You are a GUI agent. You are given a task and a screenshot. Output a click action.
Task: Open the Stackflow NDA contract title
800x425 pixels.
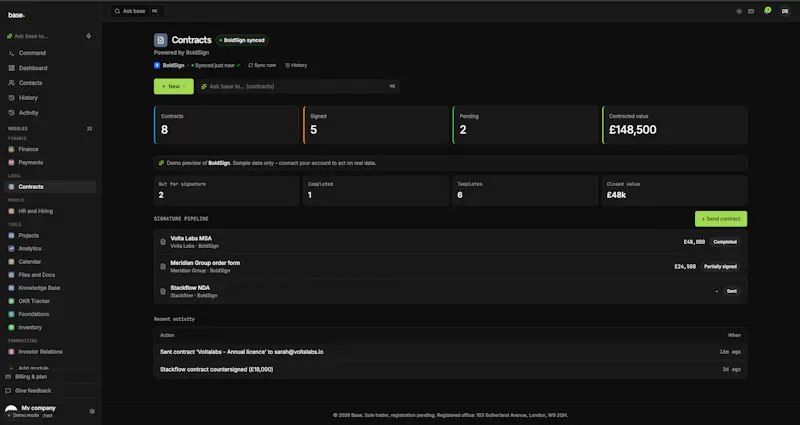click(x=190, y=288)
